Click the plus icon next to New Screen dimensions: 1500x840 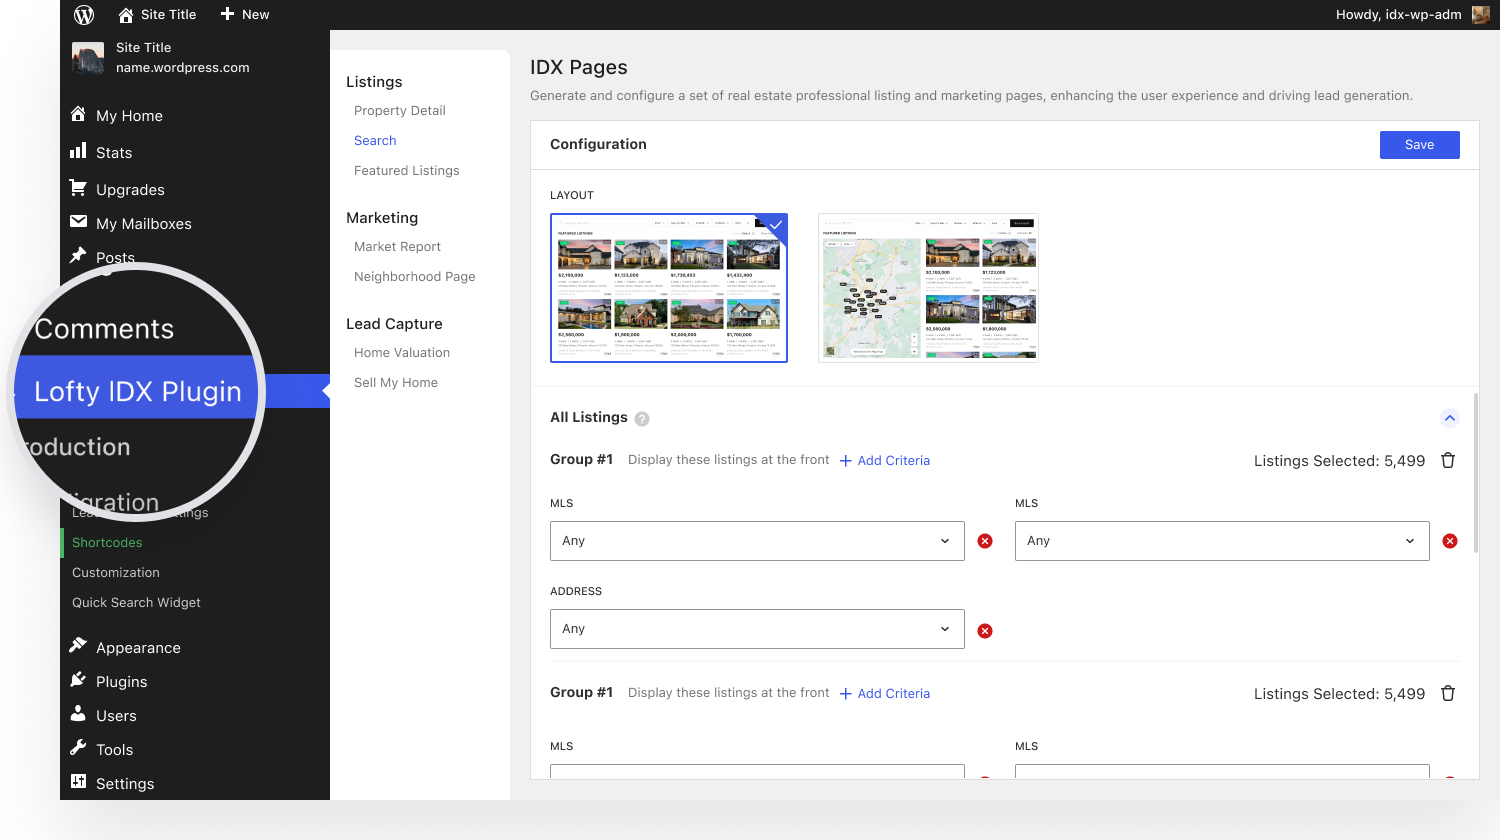point(227,14)
